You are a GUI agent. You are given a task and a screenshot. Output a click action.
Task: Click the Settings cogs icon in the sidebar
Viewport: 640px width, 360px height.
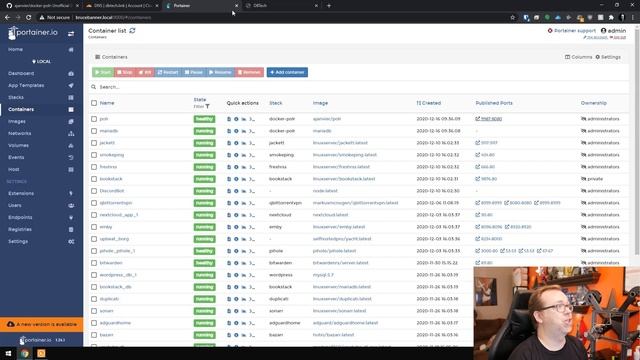[x=71, y=242]
